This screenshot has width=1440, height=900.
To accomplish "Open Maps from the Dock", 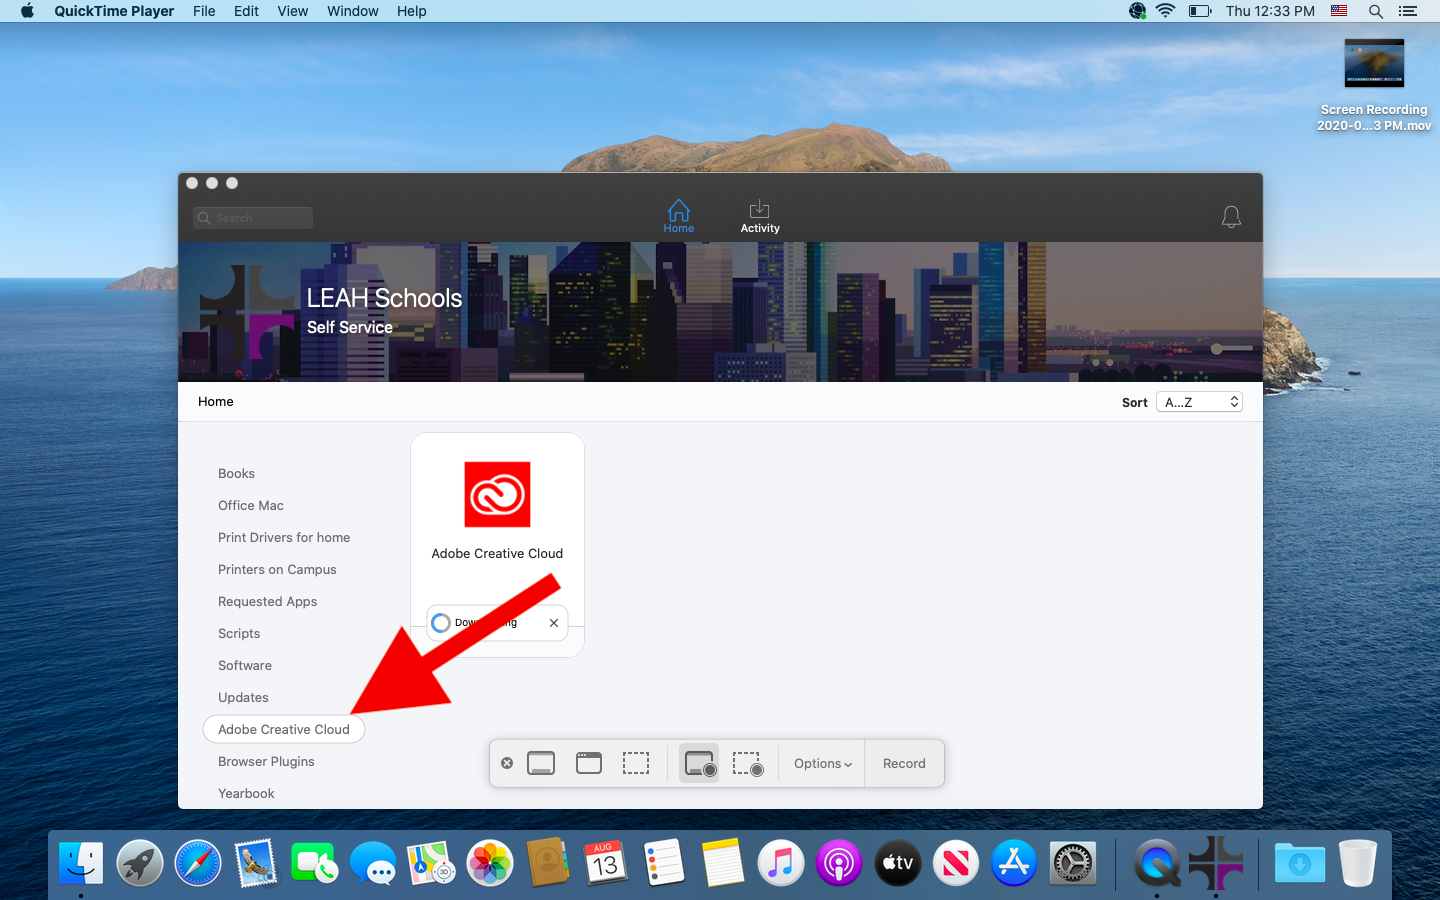I will pyautogui.click(x=431, y=863).
